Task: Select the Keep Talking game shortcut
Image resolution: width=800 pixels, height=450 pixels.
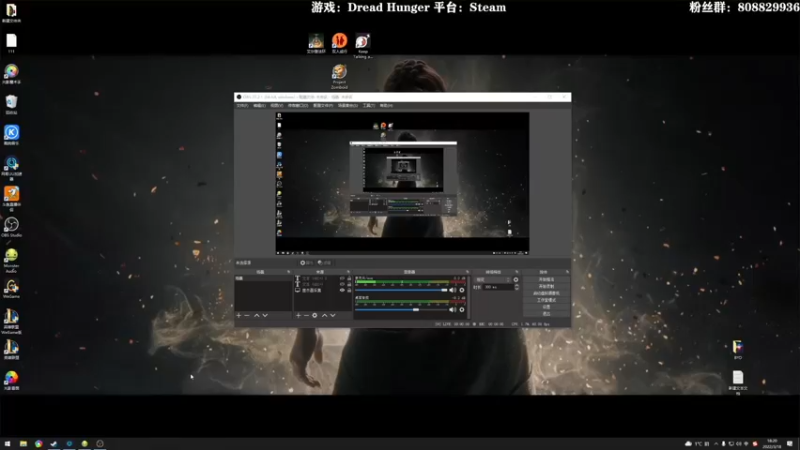Action: coord(363,45)
